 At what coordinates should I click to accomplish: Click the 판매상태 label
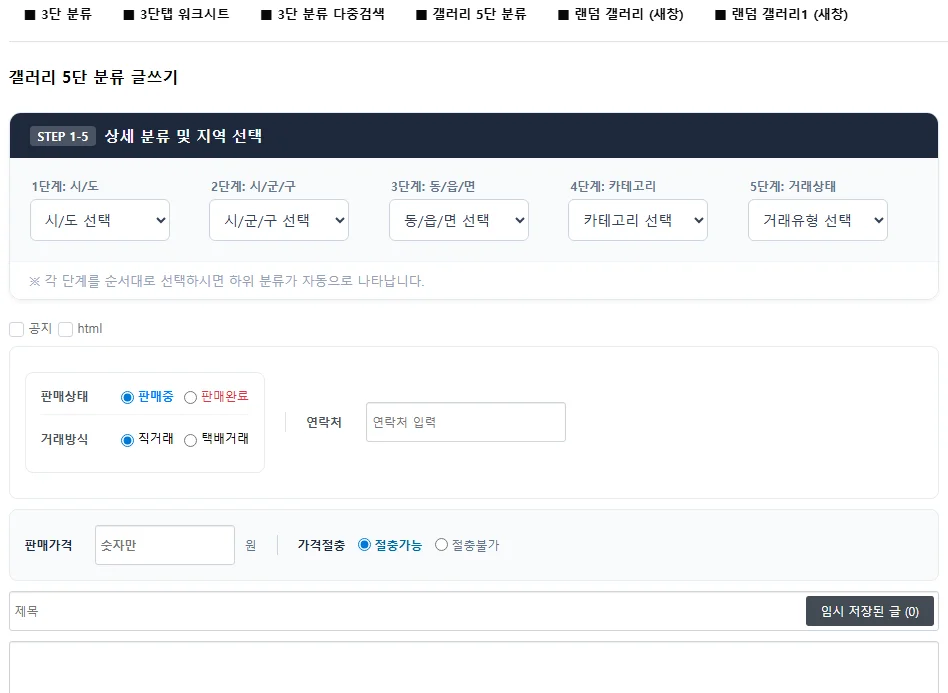click(64, 397)
